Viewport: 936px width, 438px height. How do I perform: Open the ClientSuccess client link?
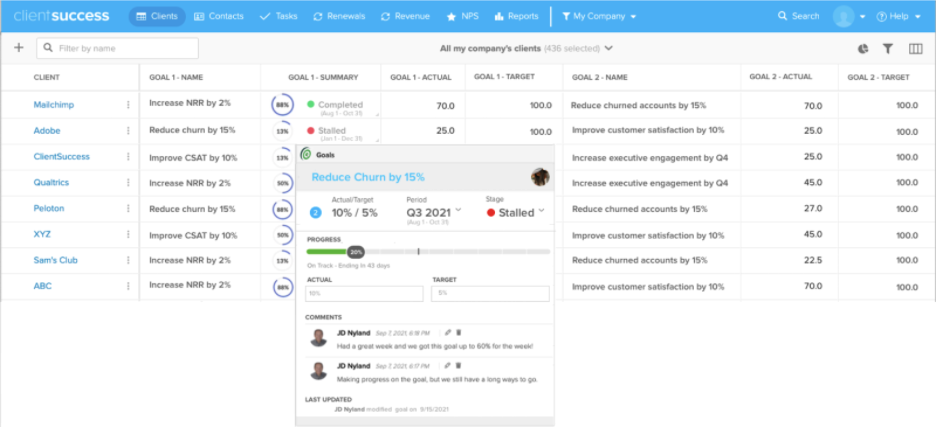[61, 156]
